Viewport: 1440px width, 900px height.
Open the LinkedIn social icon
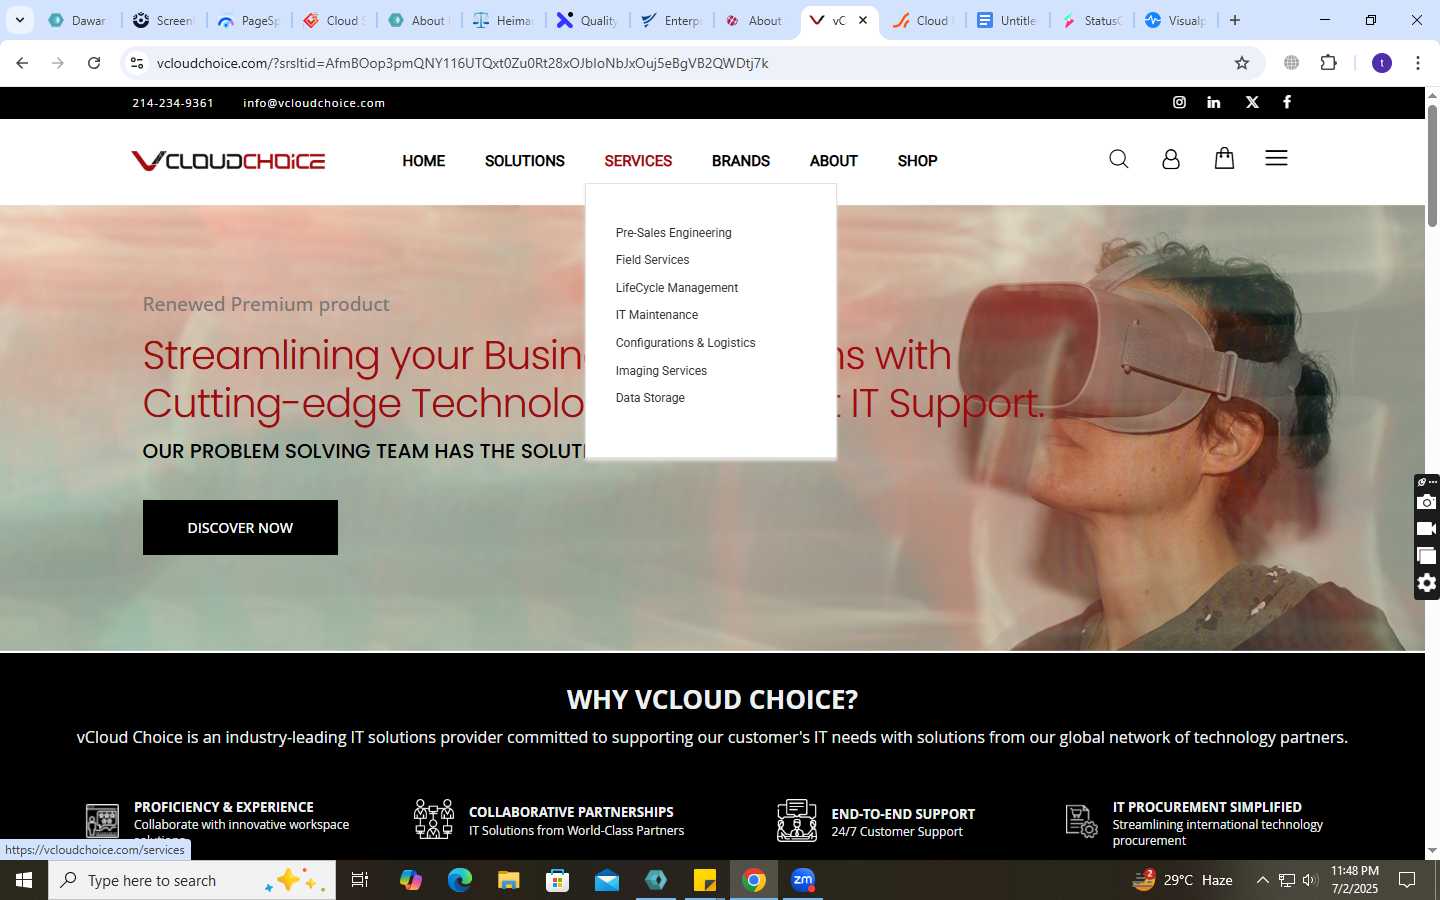[x=1214, y=102]
